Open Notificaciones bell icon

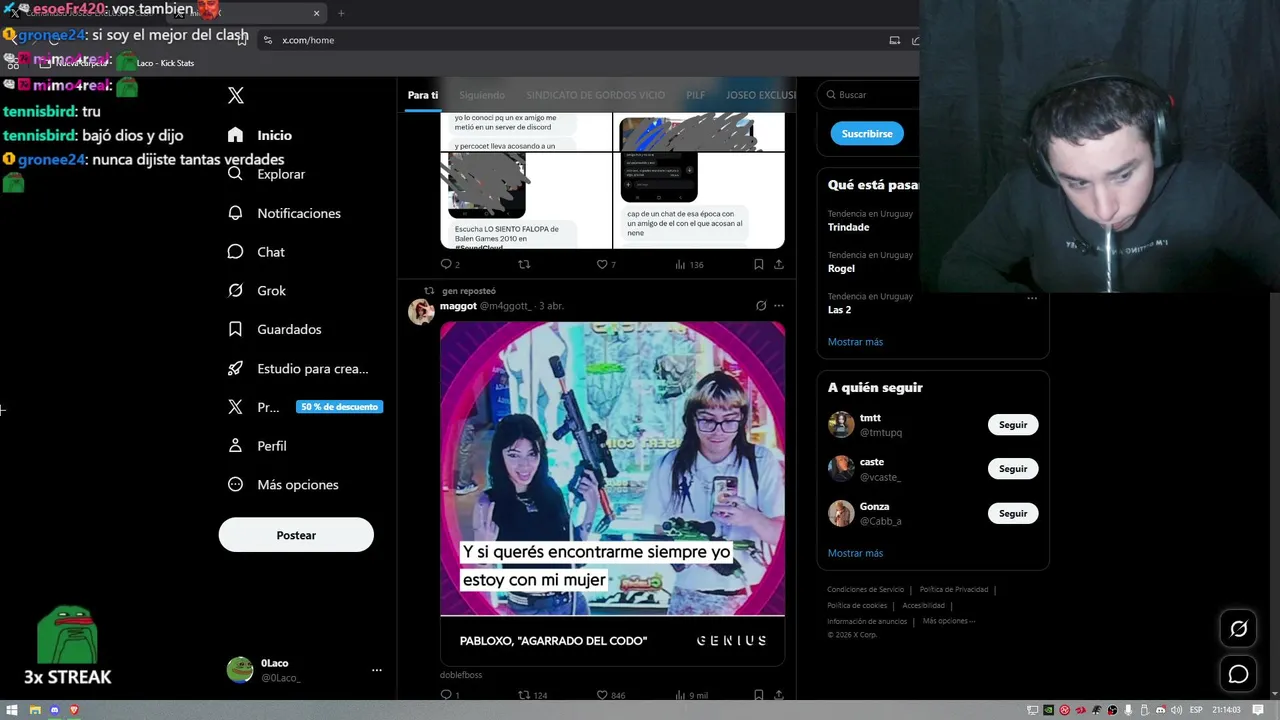coord(235,213)
